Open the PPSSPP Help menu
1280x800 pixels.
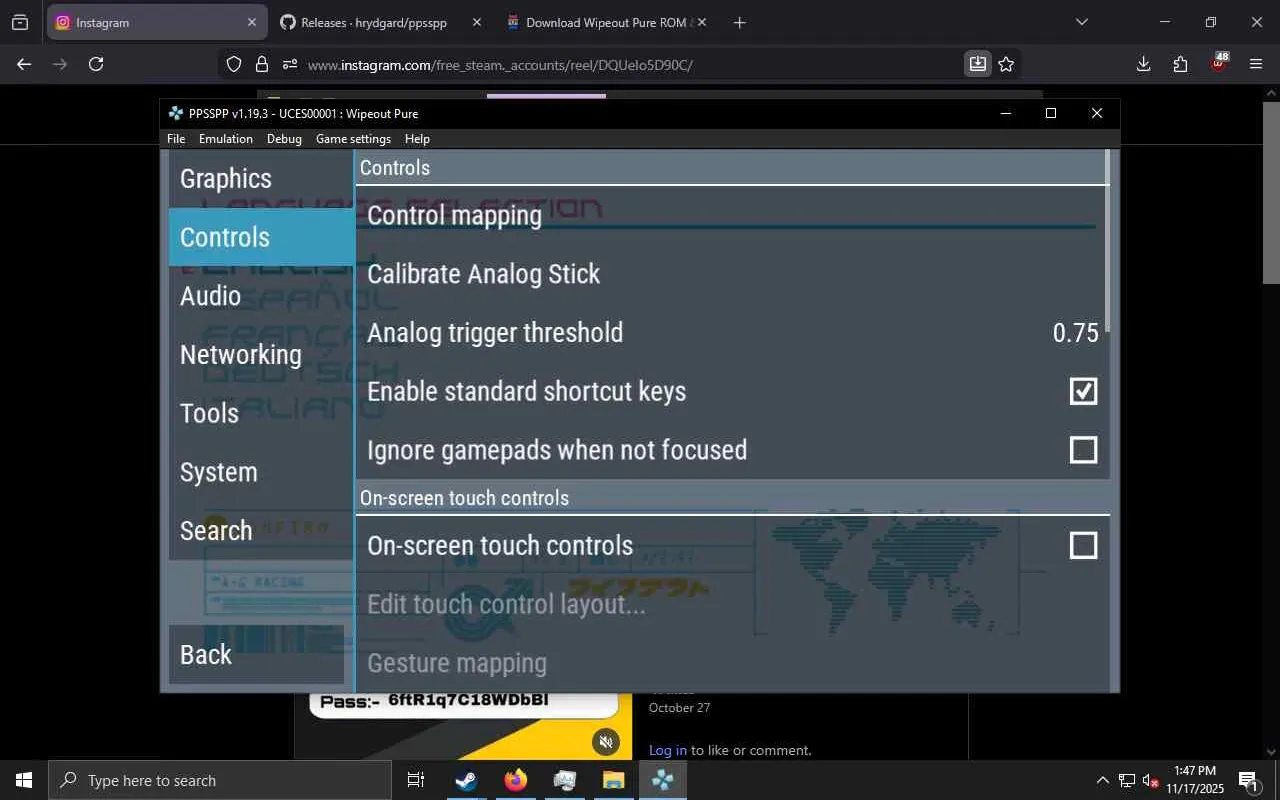click(417, 139)
